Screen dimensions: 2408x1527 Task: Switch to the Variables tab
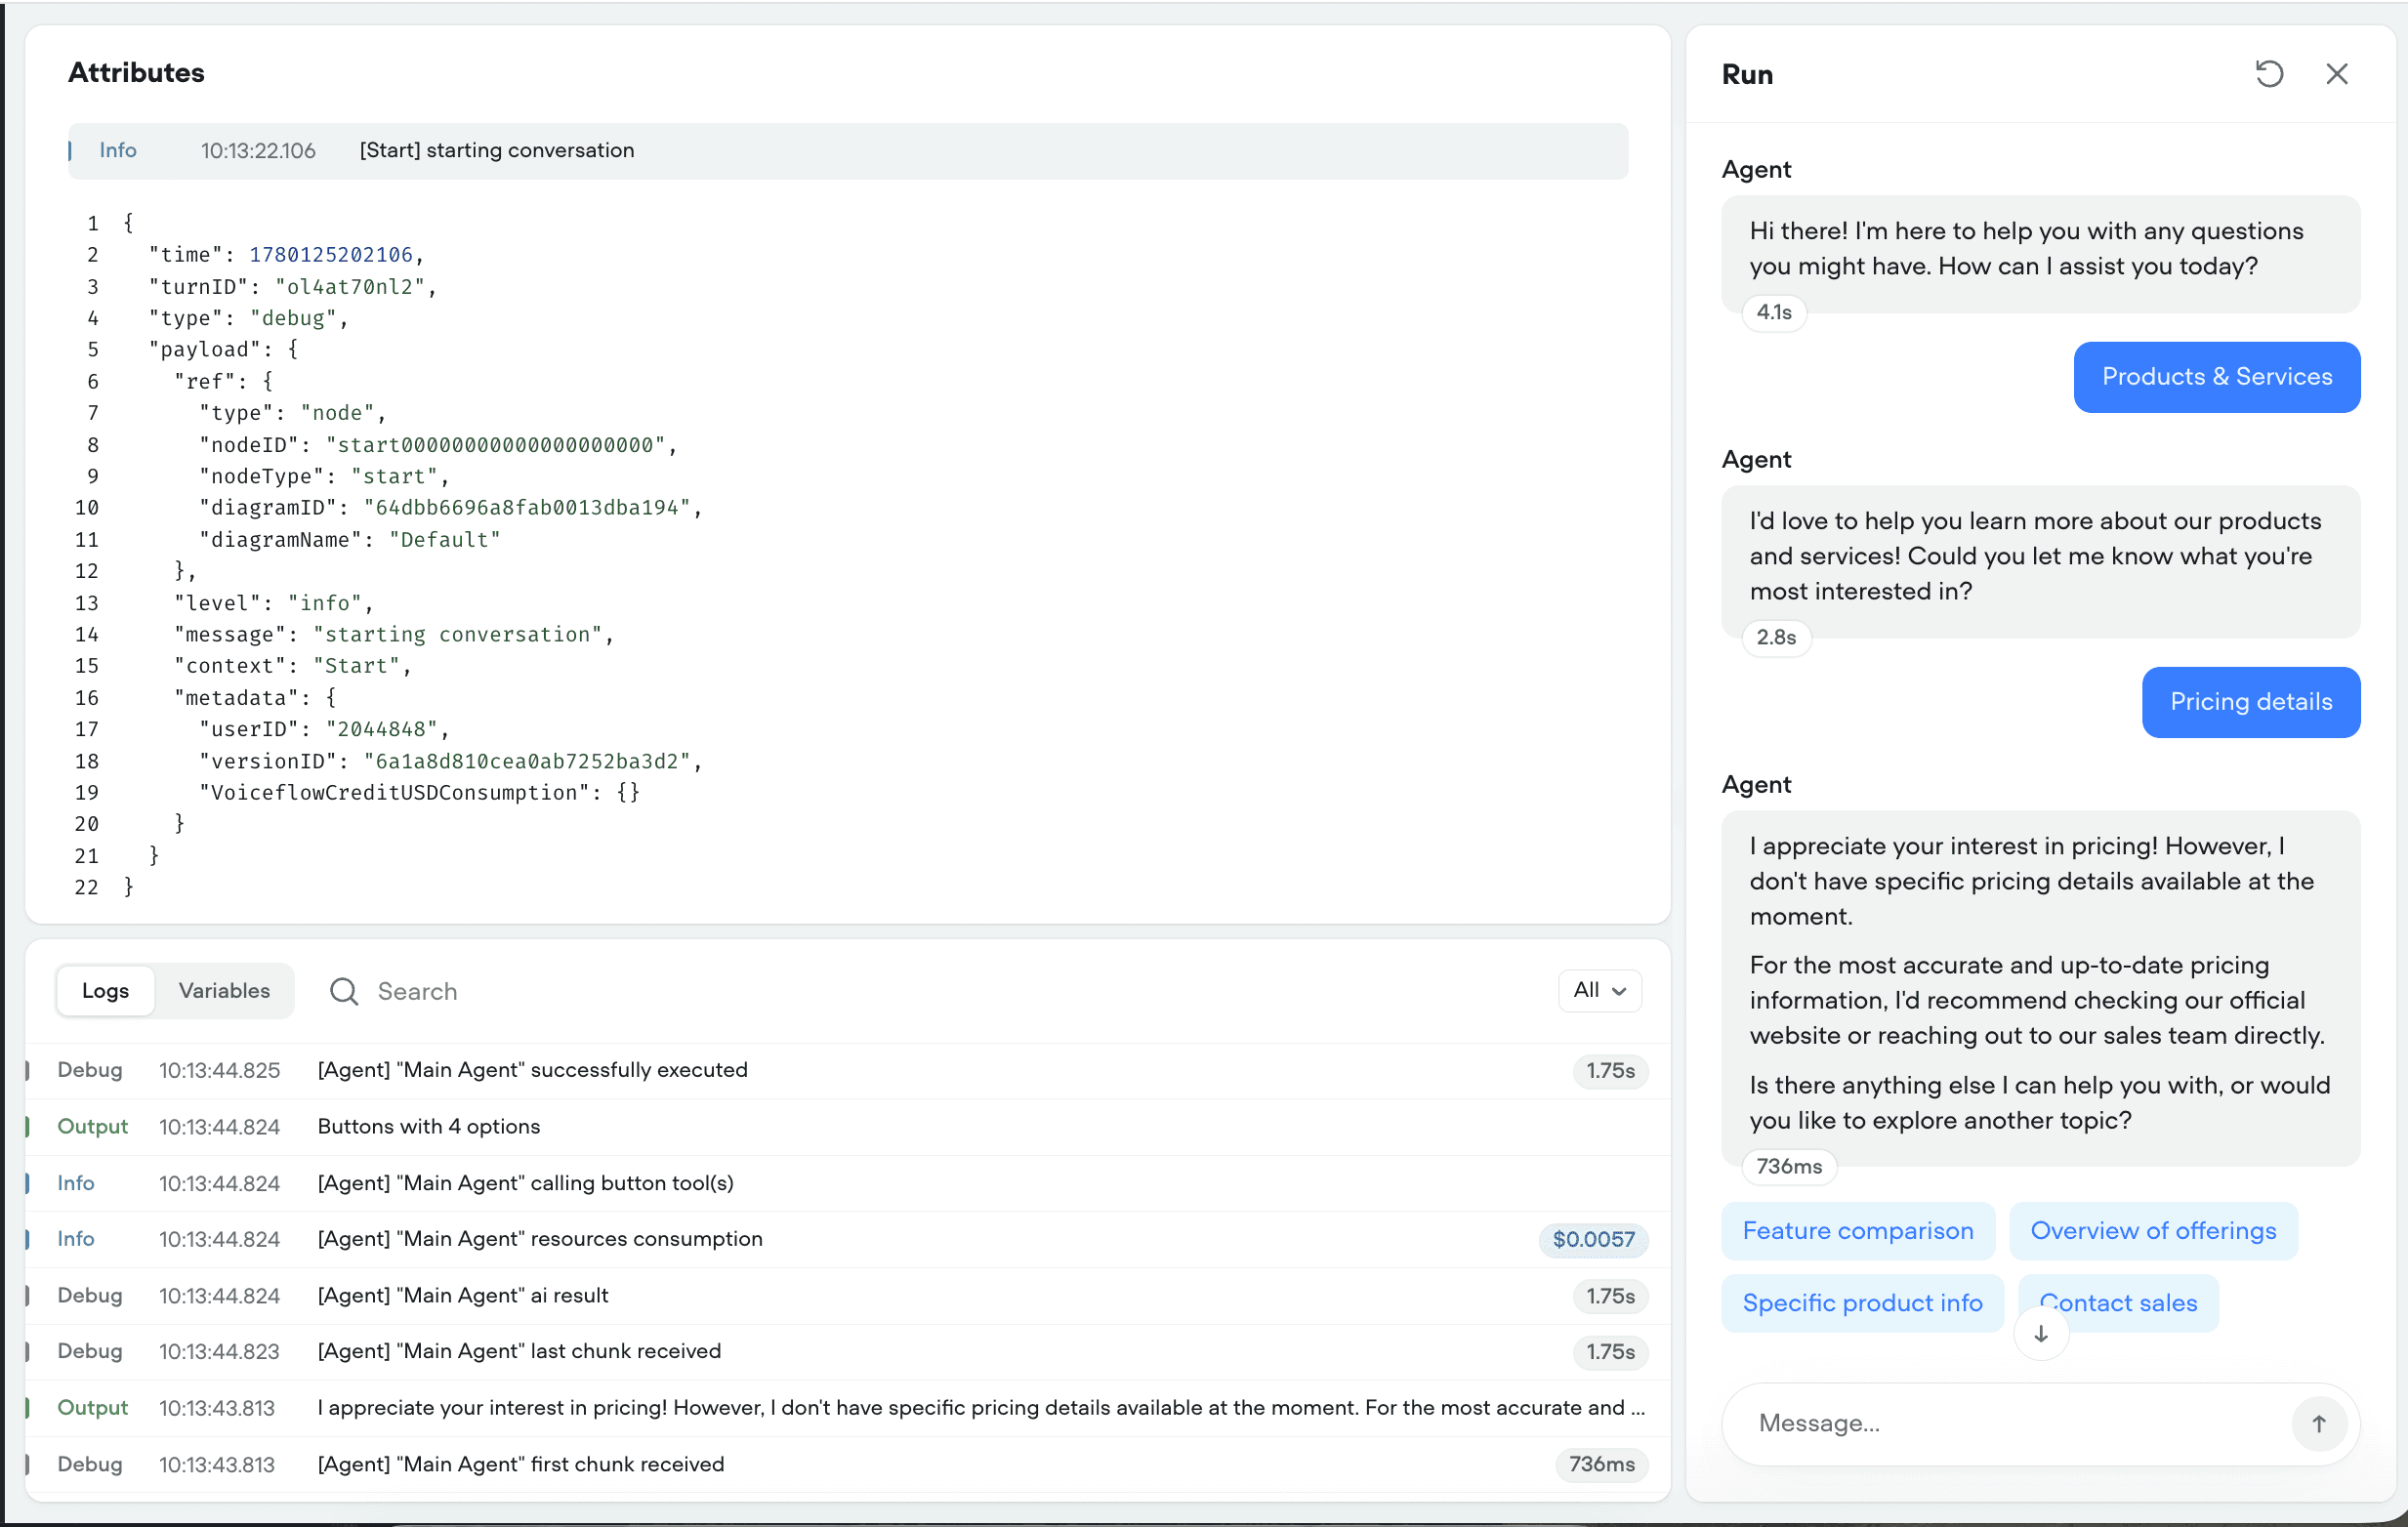[x=224, y=990]
